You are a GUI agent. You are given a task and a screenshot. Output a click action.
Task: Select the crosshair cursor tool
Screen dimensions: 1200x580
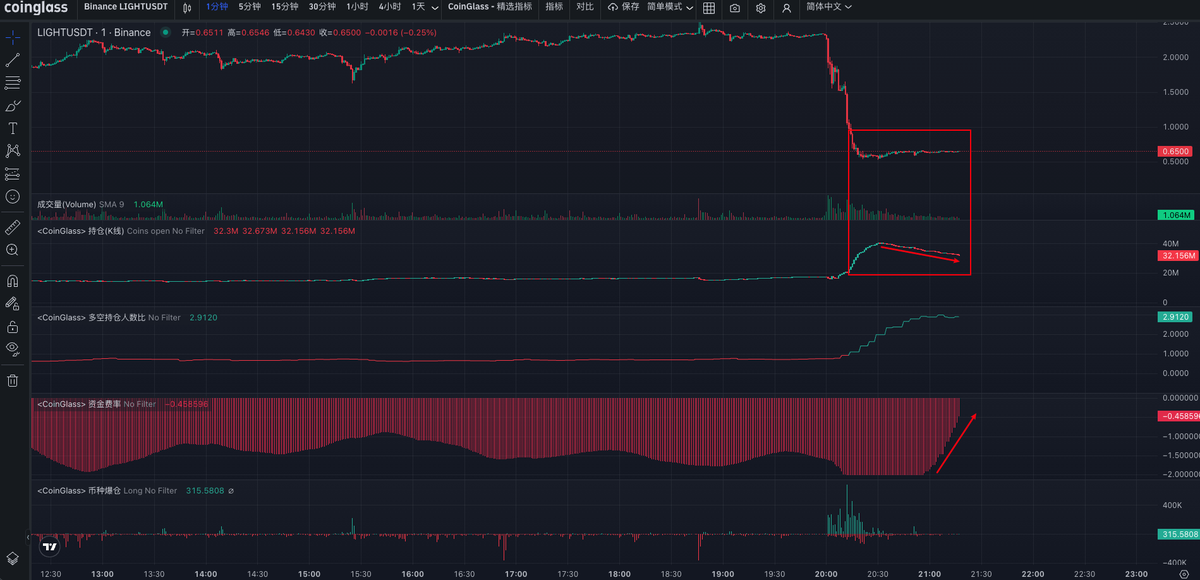pos(13,36)
